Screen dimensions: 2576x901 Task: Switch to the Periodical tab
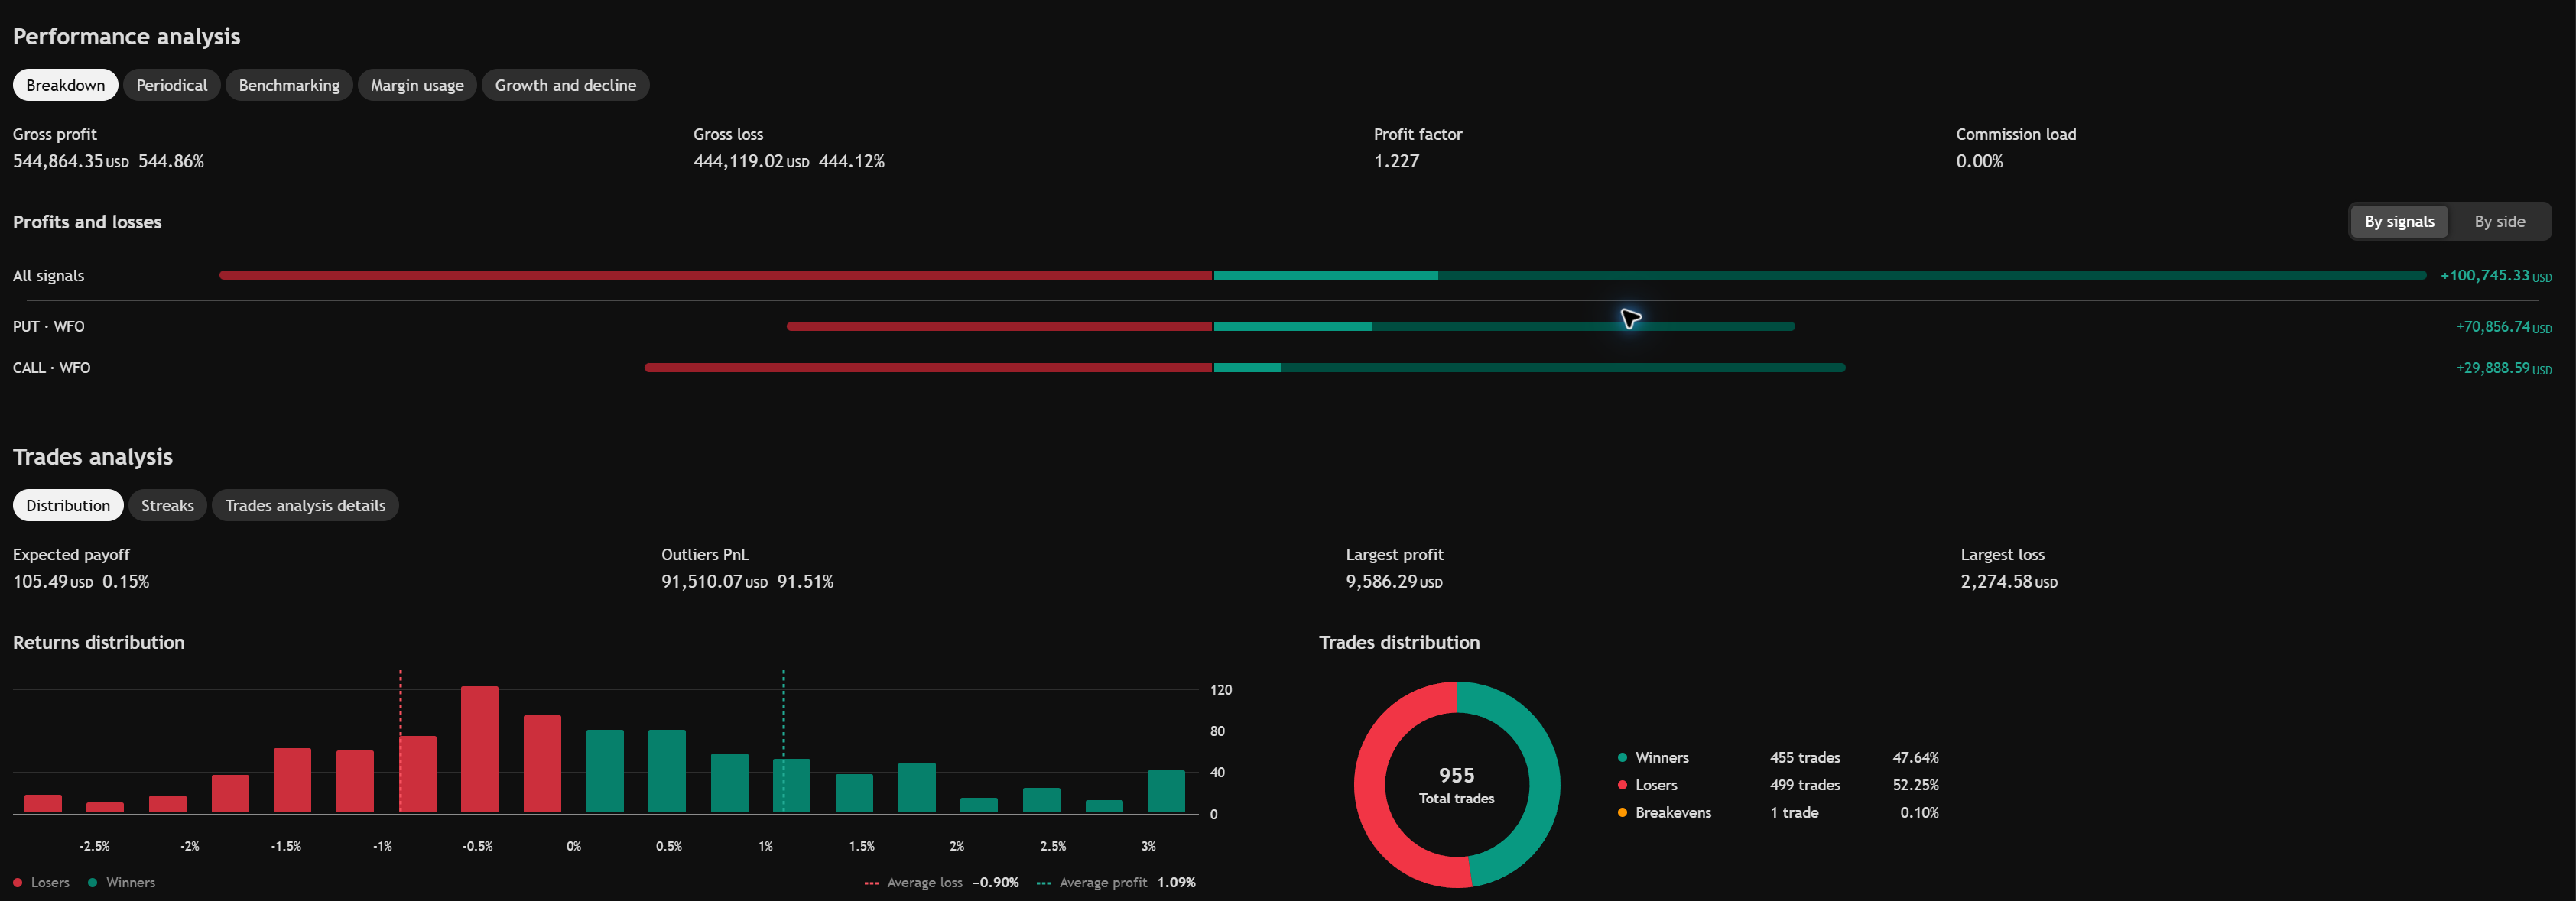coord(172,85)
